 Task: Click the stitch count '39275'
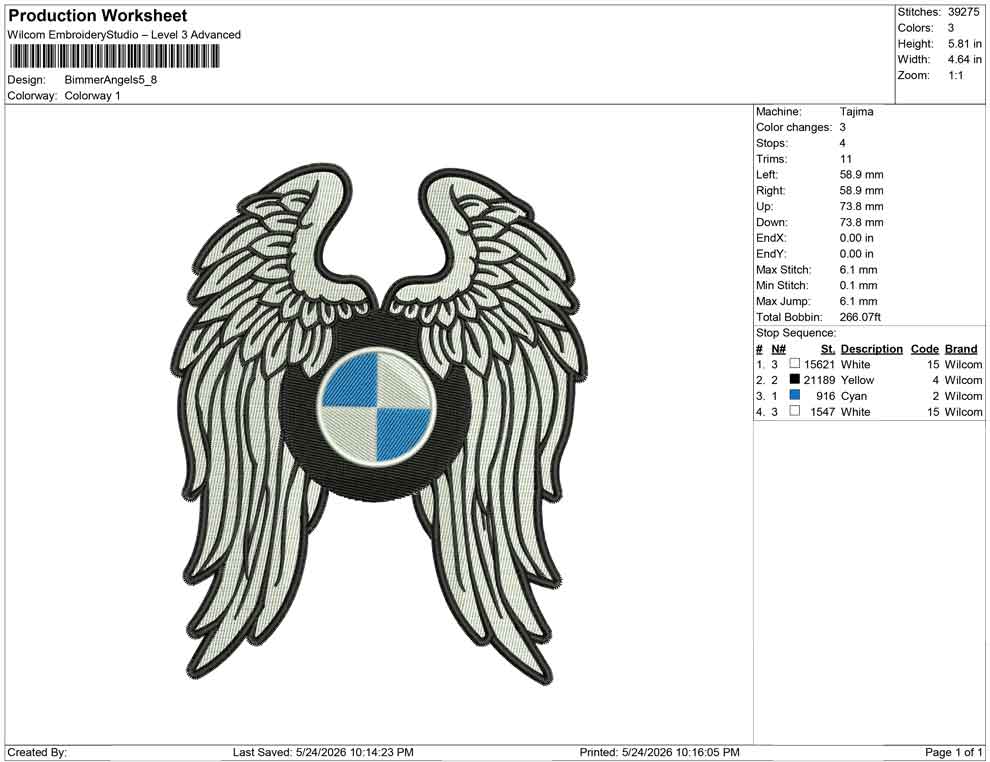[963, 12]
